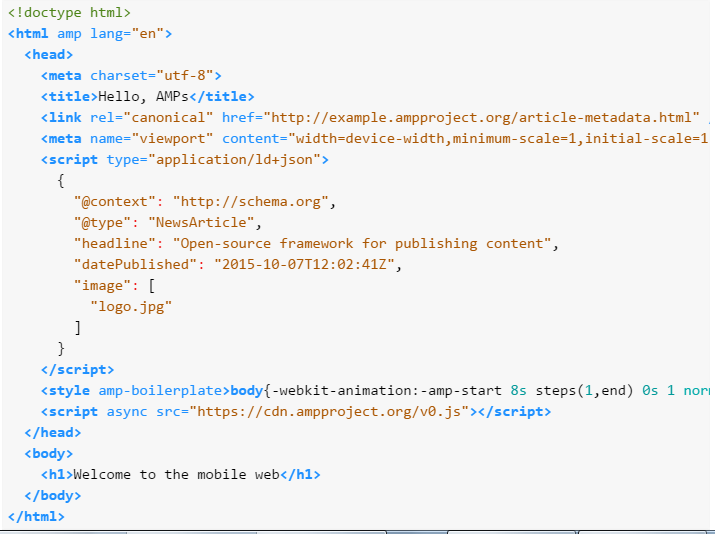Click the "NewsArticle" value
715x534 pixels.
coord(201,223)
